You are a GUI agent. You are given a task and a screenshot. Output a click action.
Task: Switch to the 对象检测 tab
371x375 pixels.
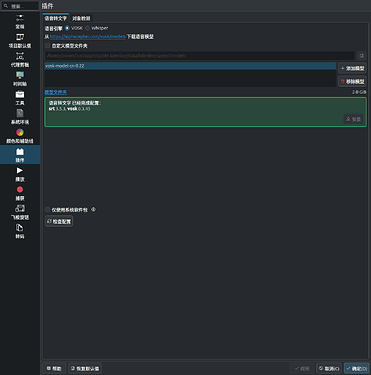[x=81, y=18]
